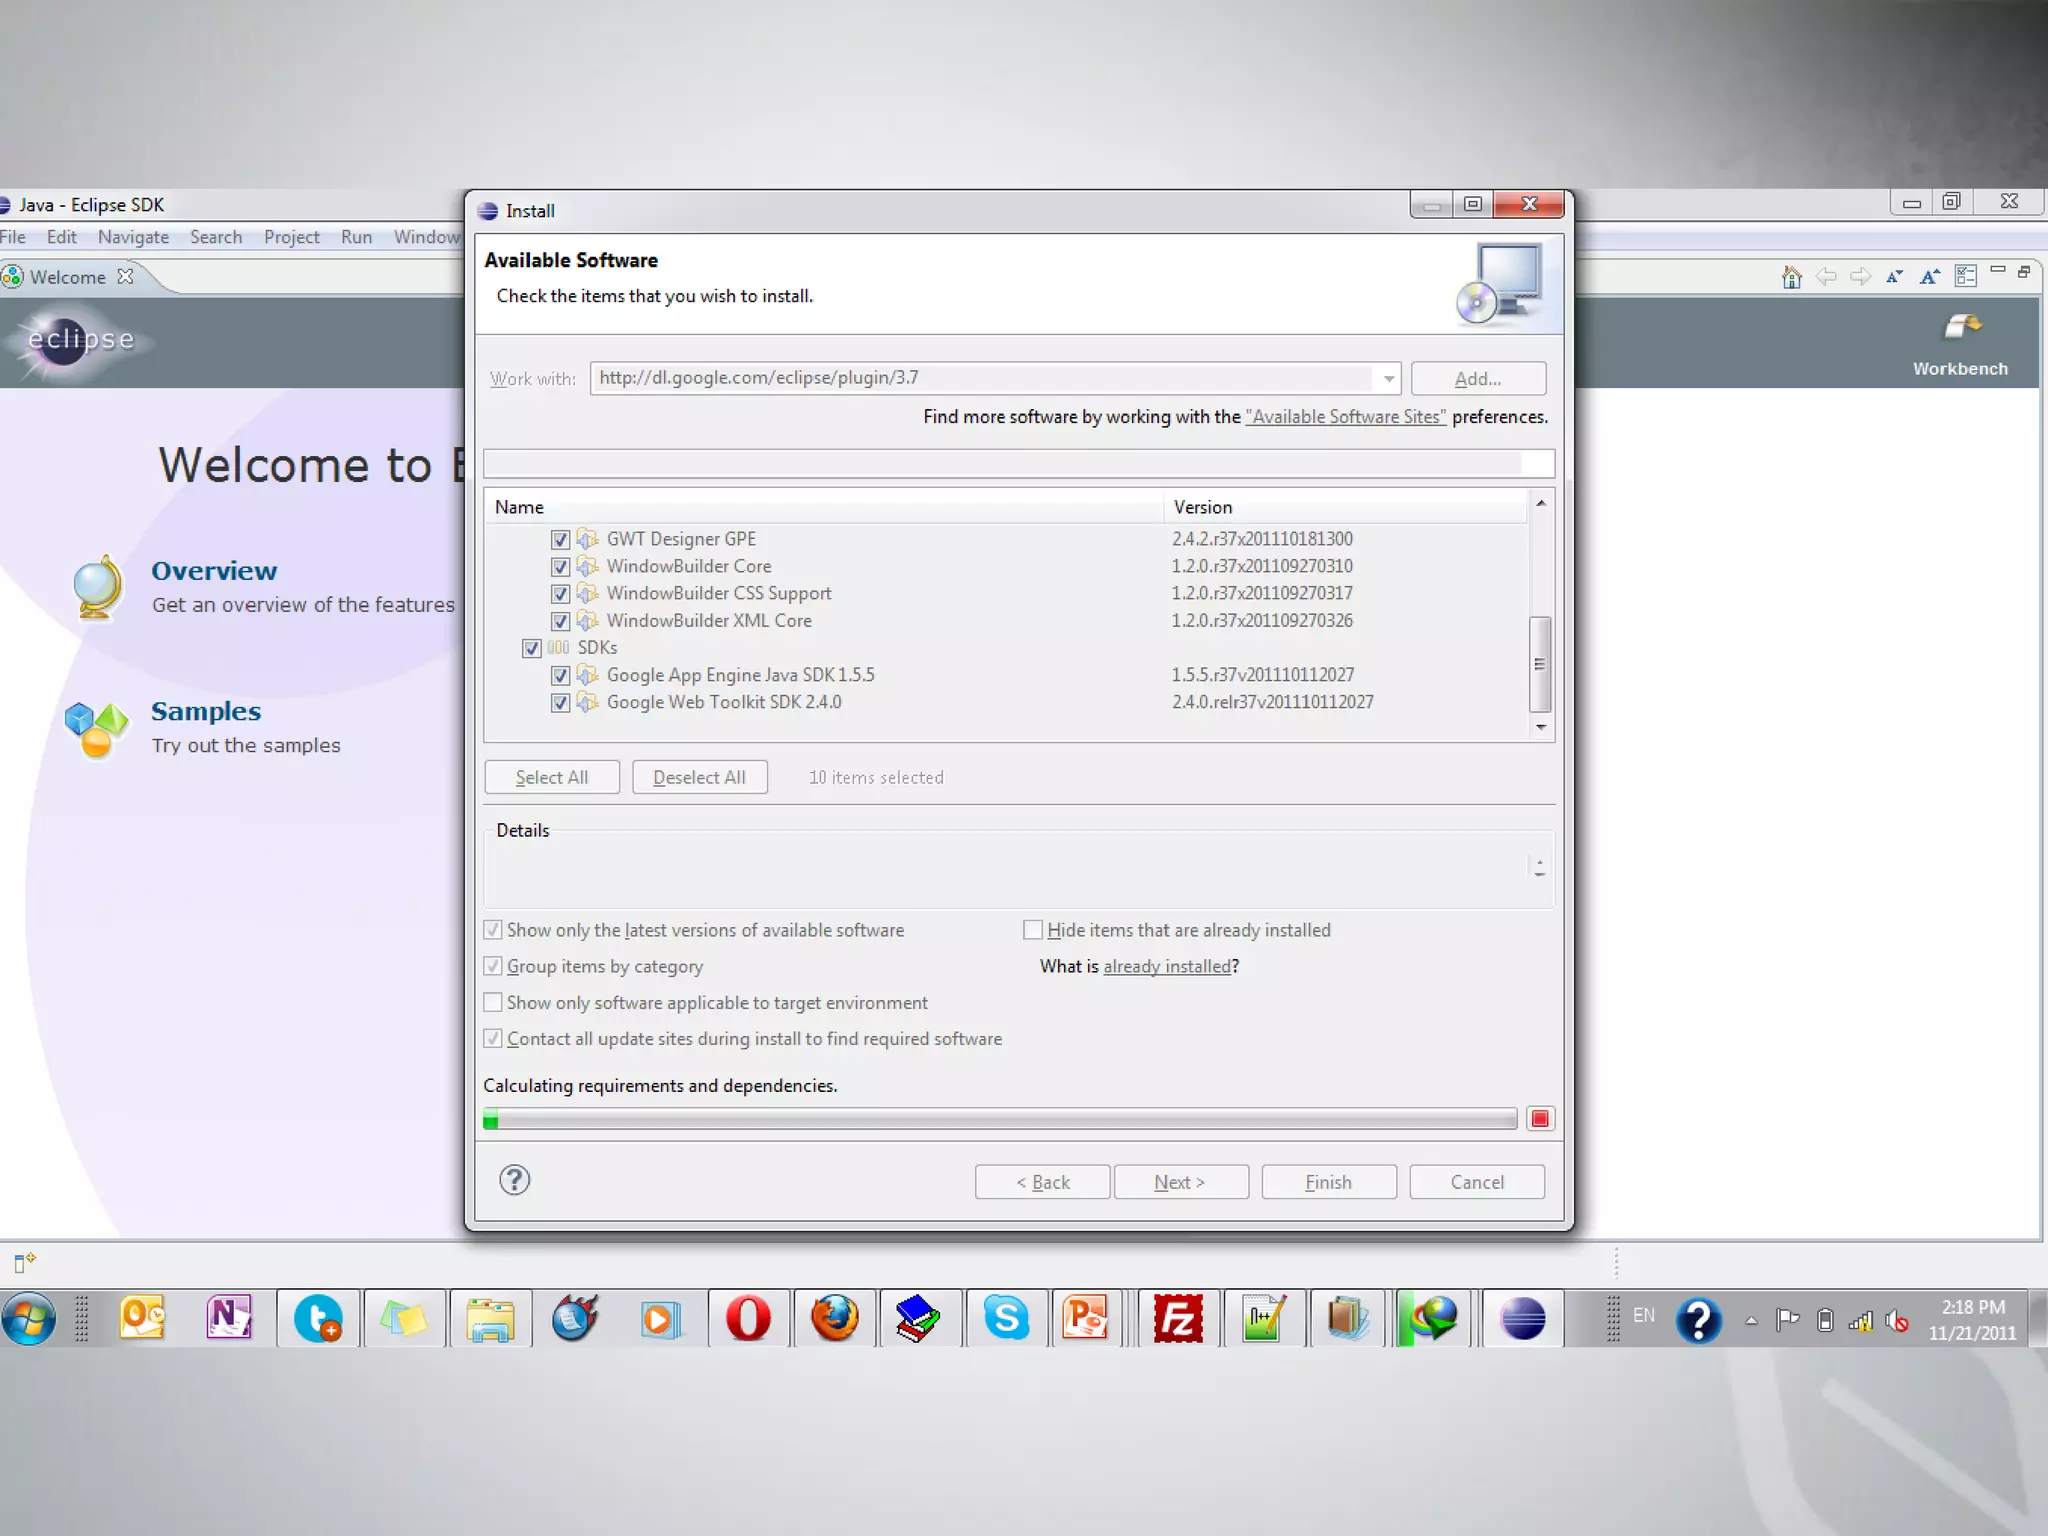Click the Home icon in Welcome toolbar
2048x1536 pixels.
(x=1791, y=277)
